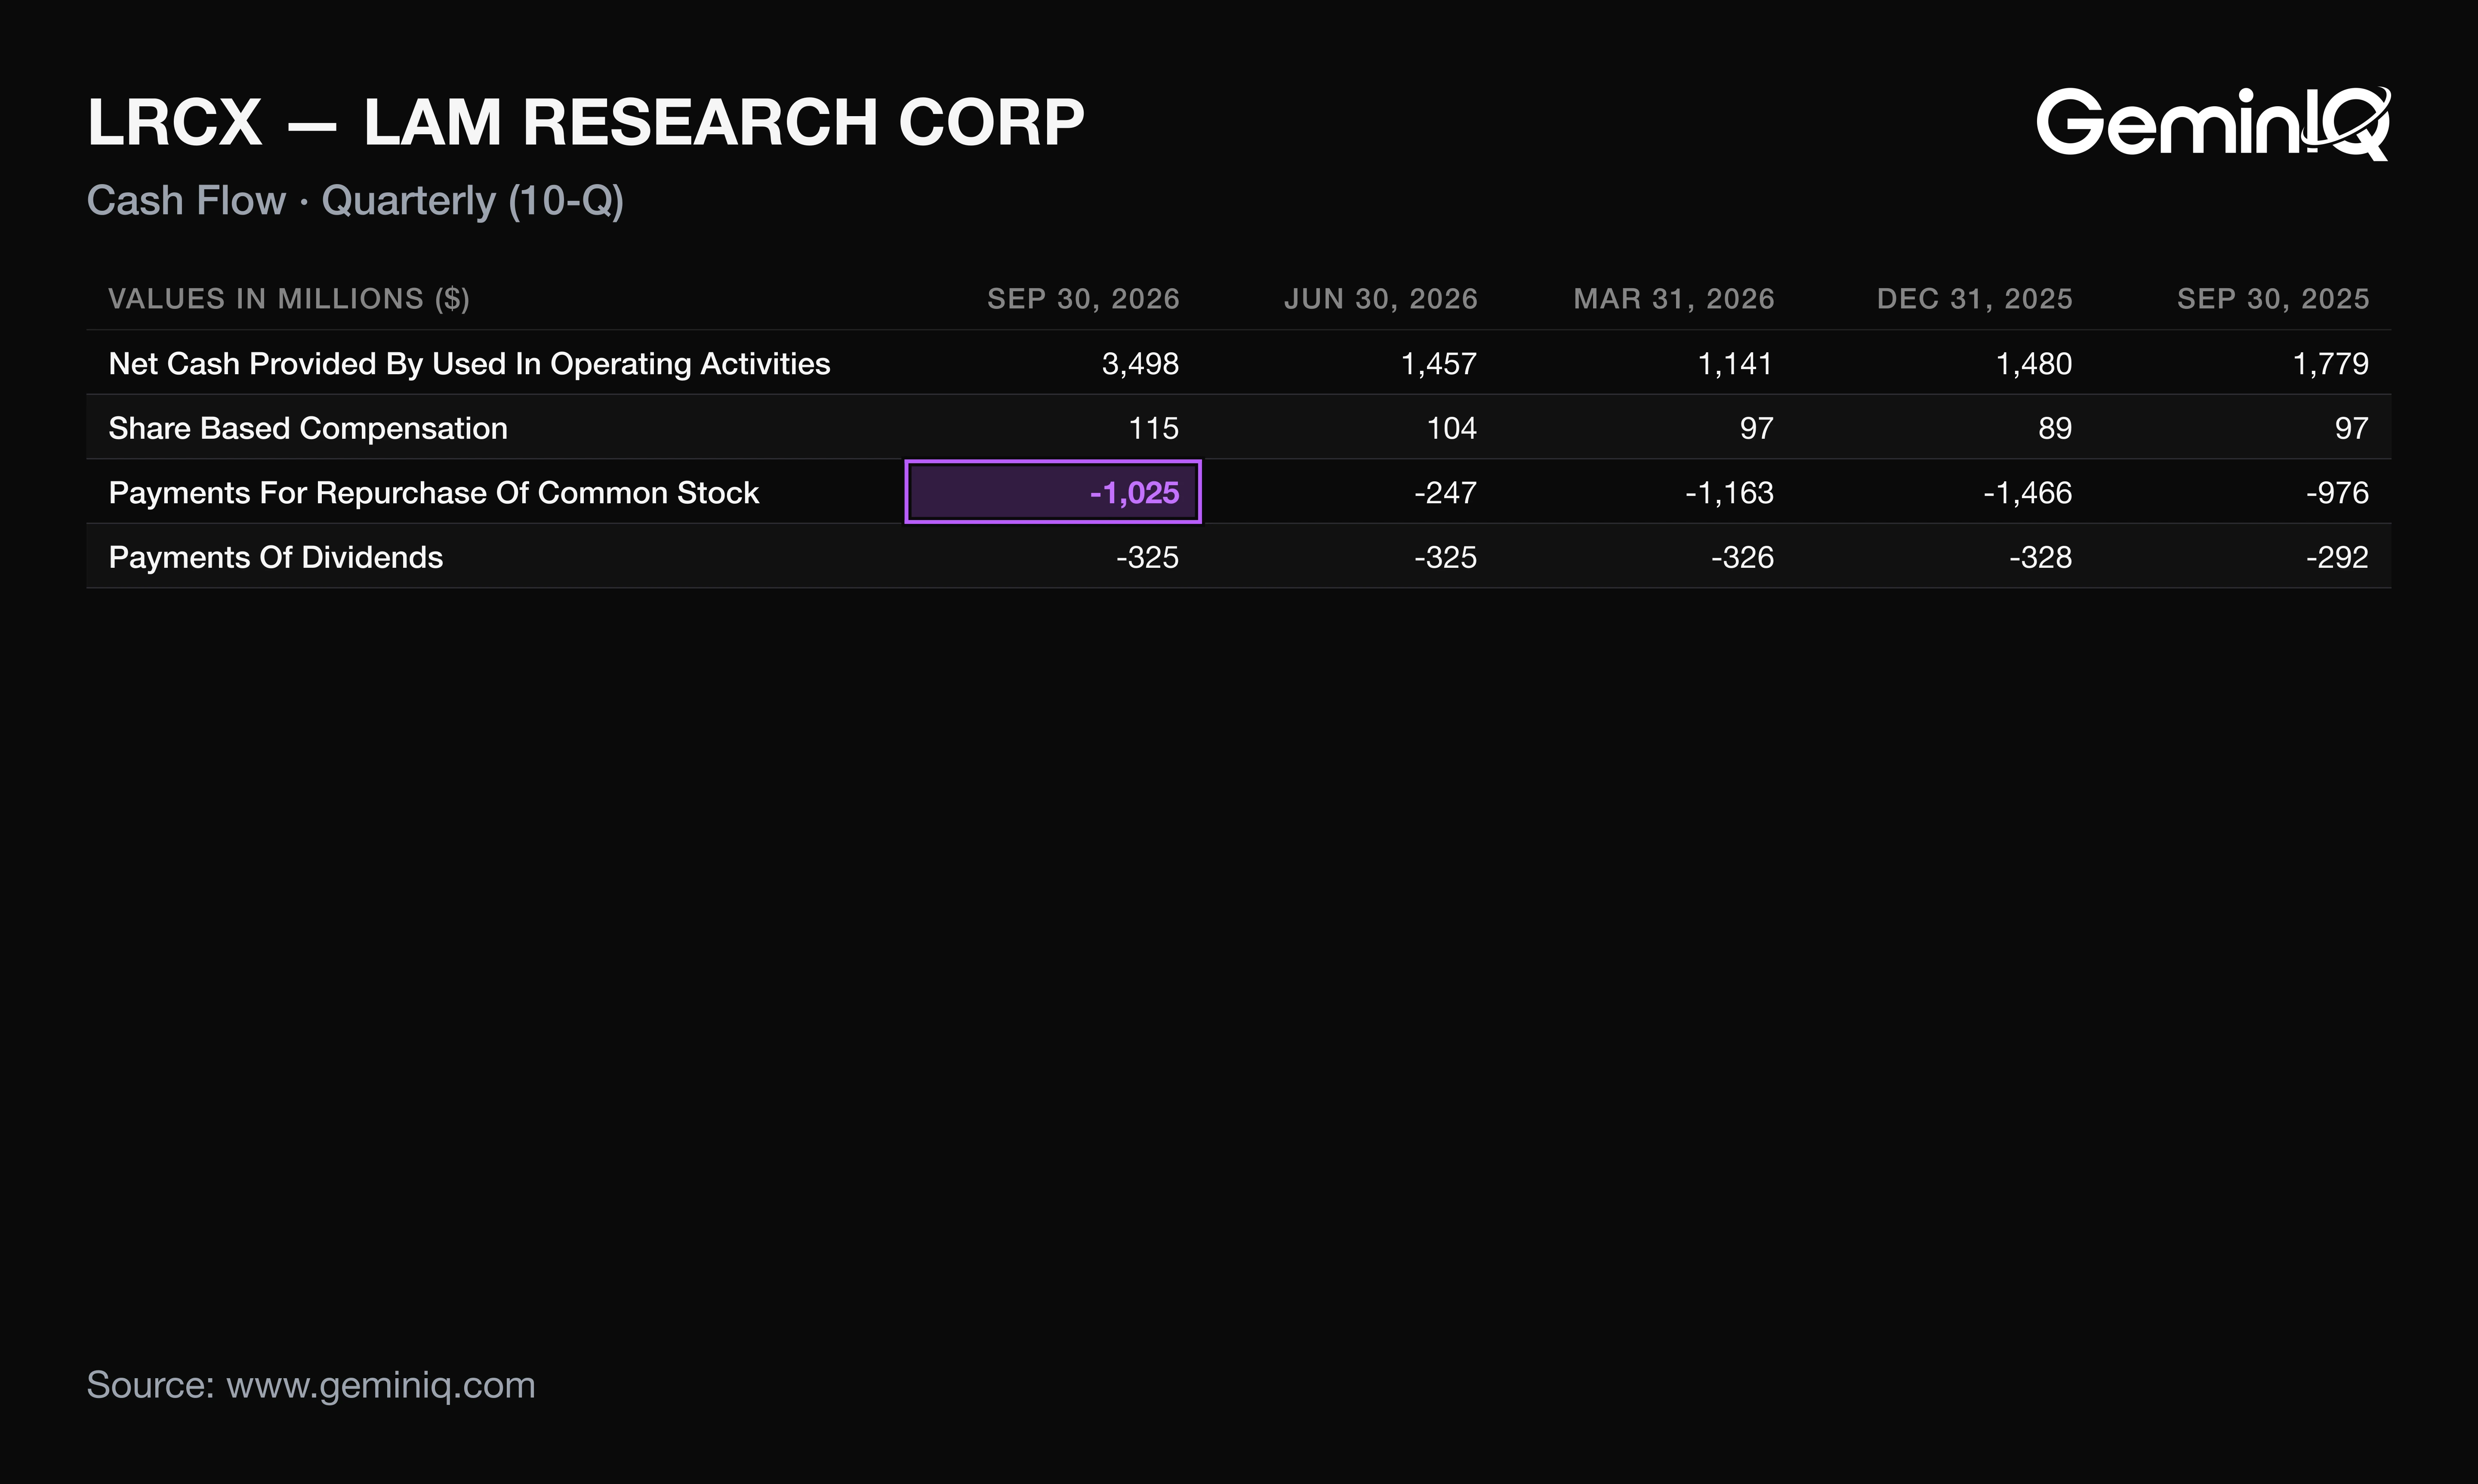The image size is (2478, 1484).
Task: Click the LRCX — LAM RESEARCH CORP title
Action: point(586,123)
